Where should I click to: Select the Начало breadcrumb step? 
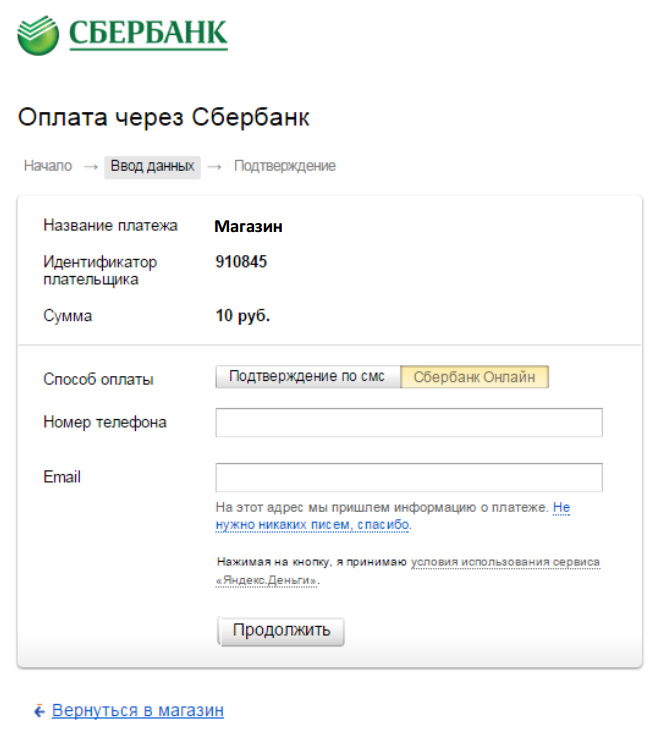48,166
